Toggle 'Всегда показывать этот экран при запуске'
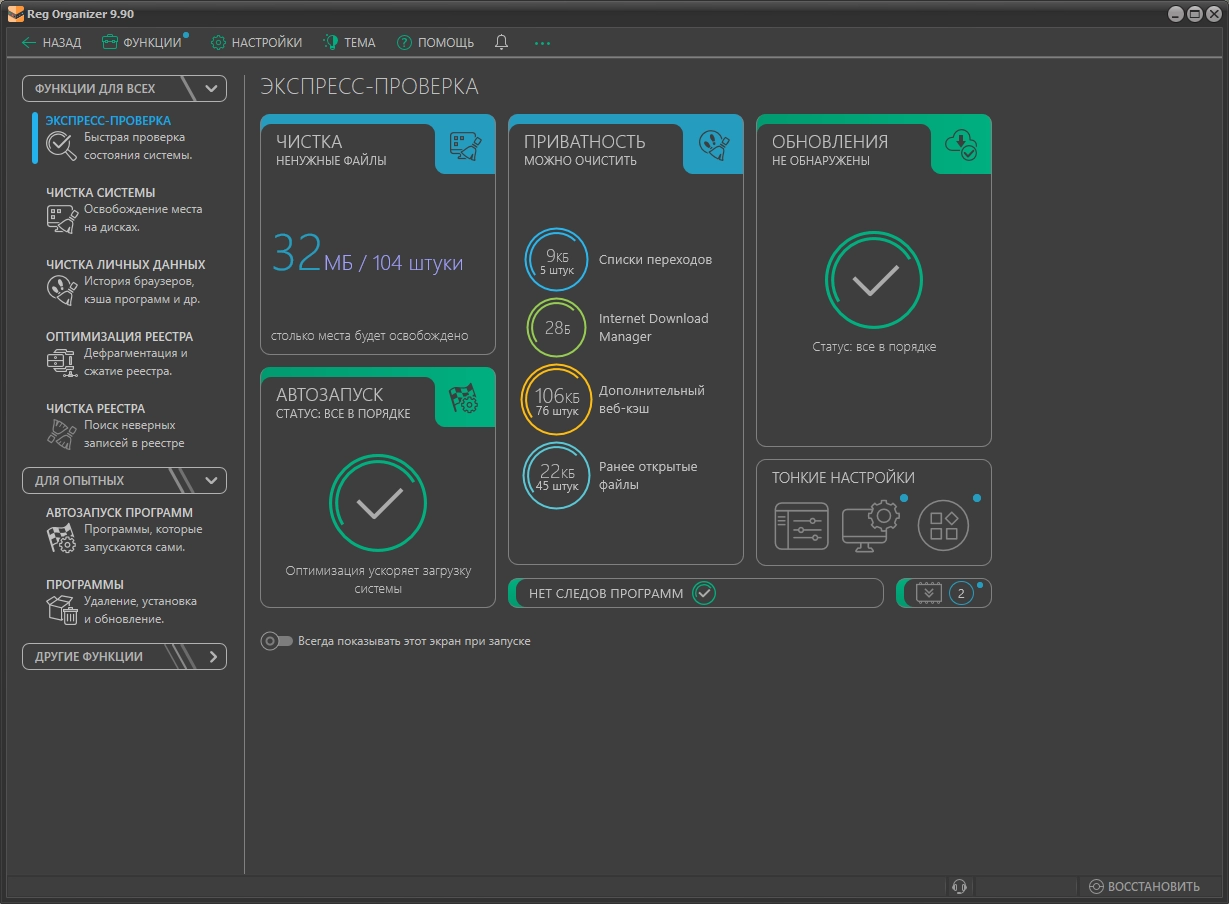The width and height of the screenshot is (1229, 904). pos(277,641)
